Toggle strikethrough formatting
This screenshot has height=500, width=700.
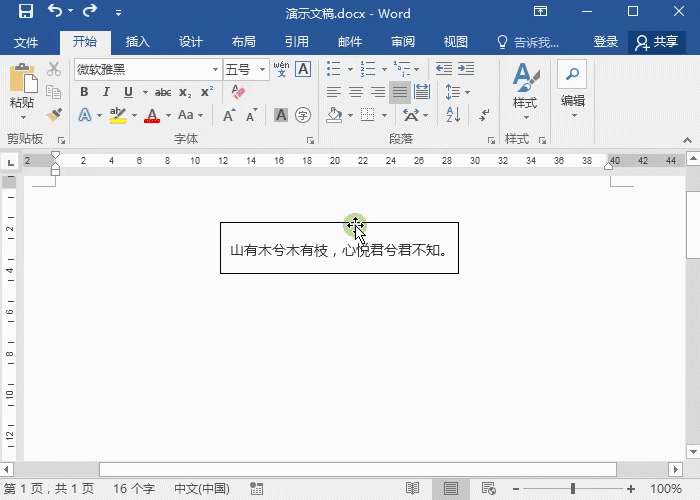[x=163, y=92]
